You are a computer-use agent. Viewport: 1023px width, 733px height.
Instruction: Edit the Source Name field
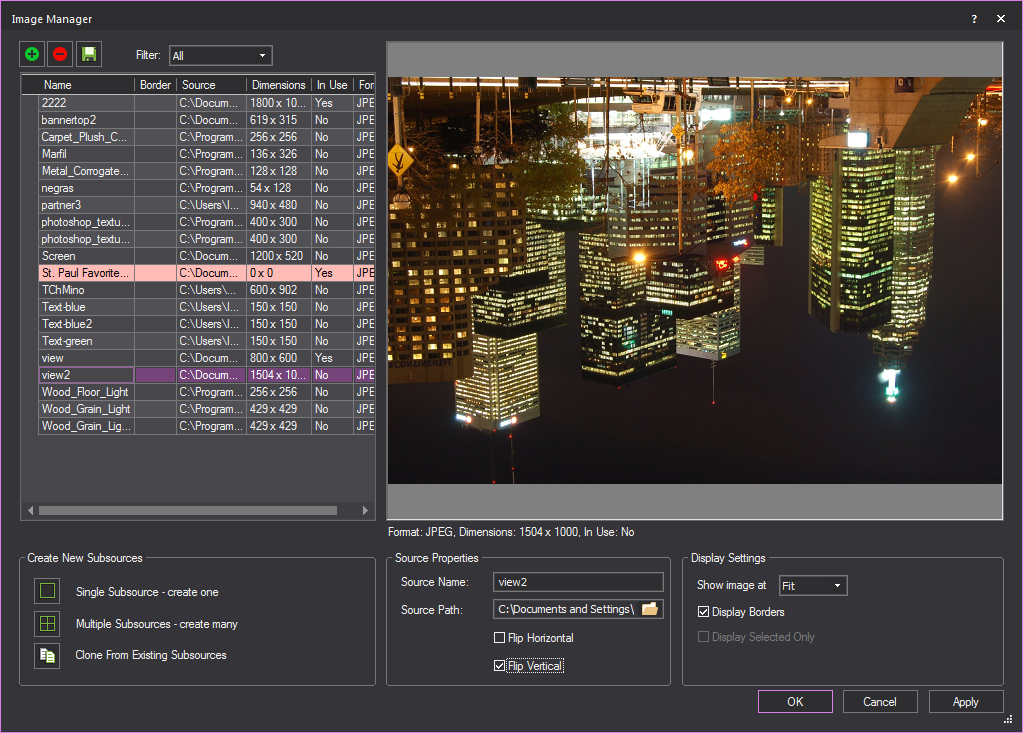tap(578, 582)
